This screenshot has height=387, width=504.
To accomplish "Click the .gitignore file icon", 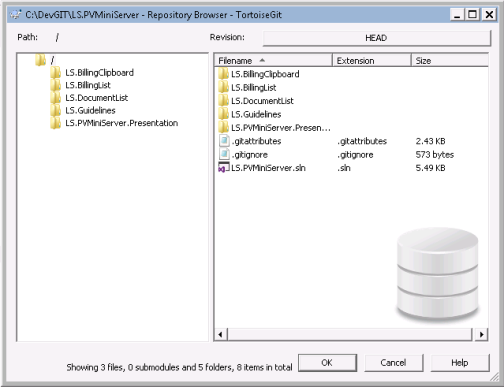I will point(224,154).
